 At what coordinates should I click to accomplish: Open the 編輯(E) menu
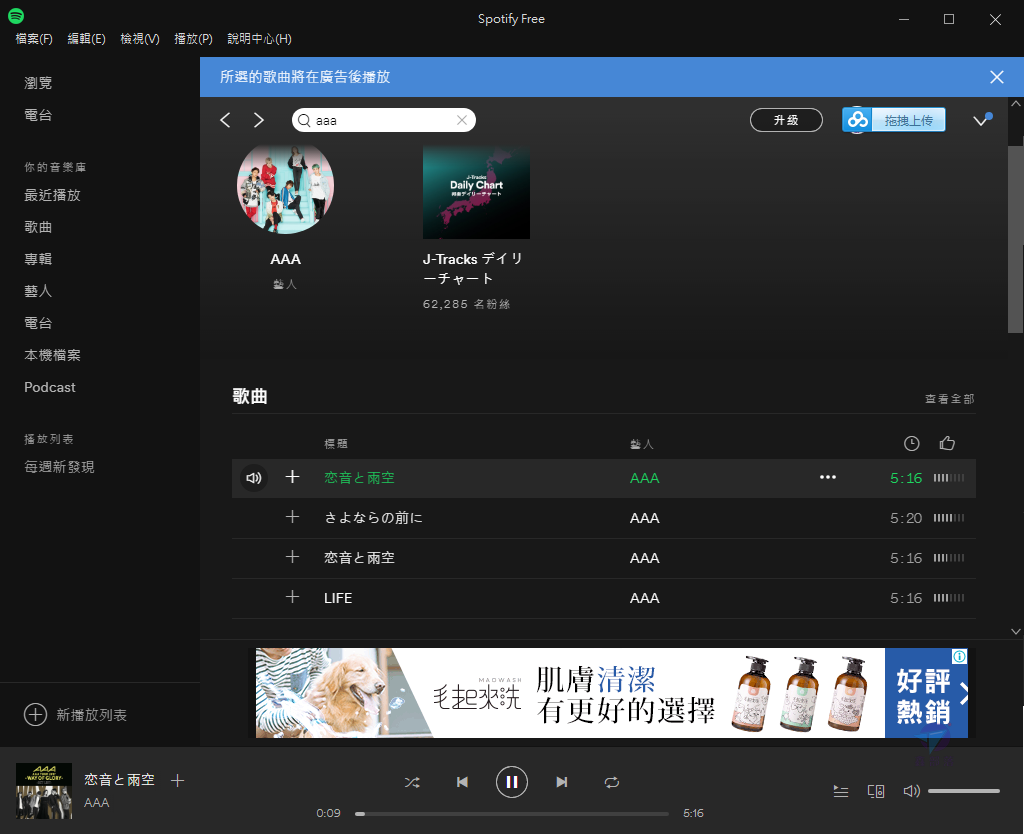(87, 39)
